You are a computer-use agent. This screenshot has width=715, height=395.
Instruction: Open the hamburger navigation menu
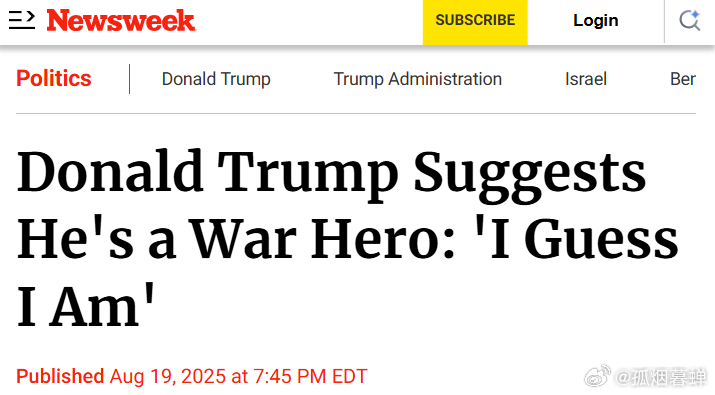(x=21, y=21)
